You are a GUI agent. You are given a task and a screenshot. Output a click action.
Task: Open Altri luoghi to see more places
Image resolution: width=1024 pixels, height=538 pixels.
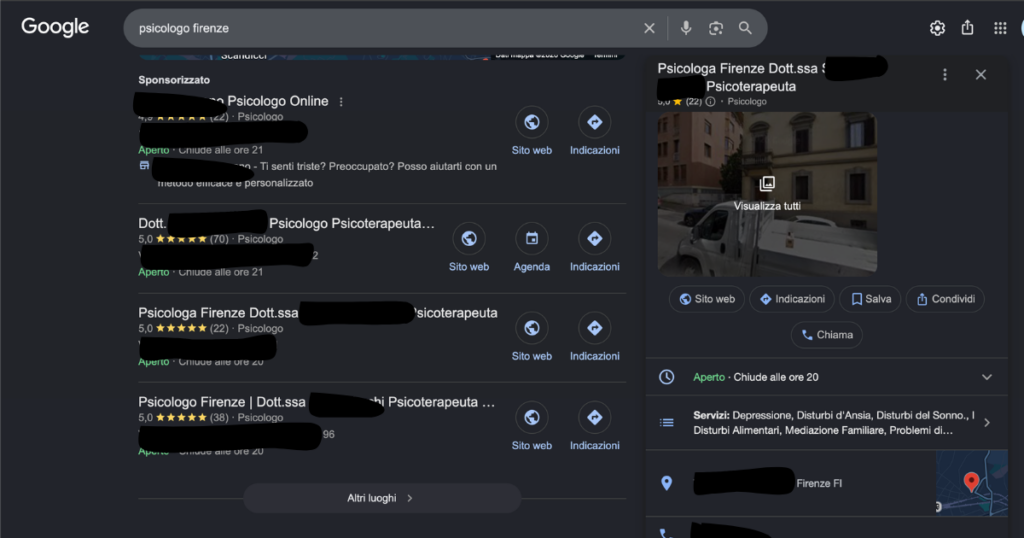tap(382, 498)
